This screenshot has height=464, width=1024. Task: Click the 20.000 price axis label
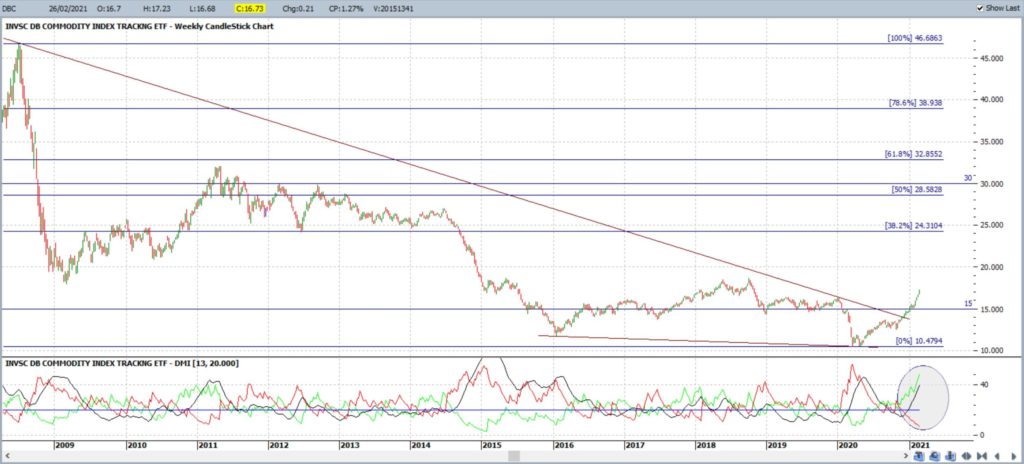[x=991, y=267]
